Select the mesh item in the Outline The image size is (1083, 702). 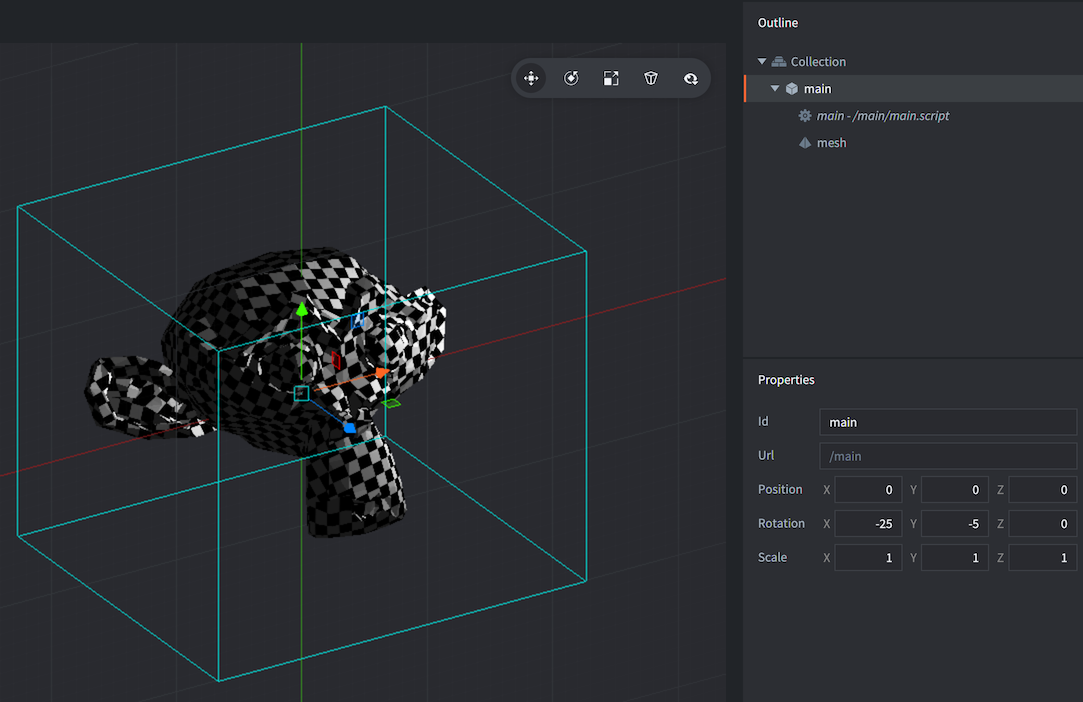[832, 142]
